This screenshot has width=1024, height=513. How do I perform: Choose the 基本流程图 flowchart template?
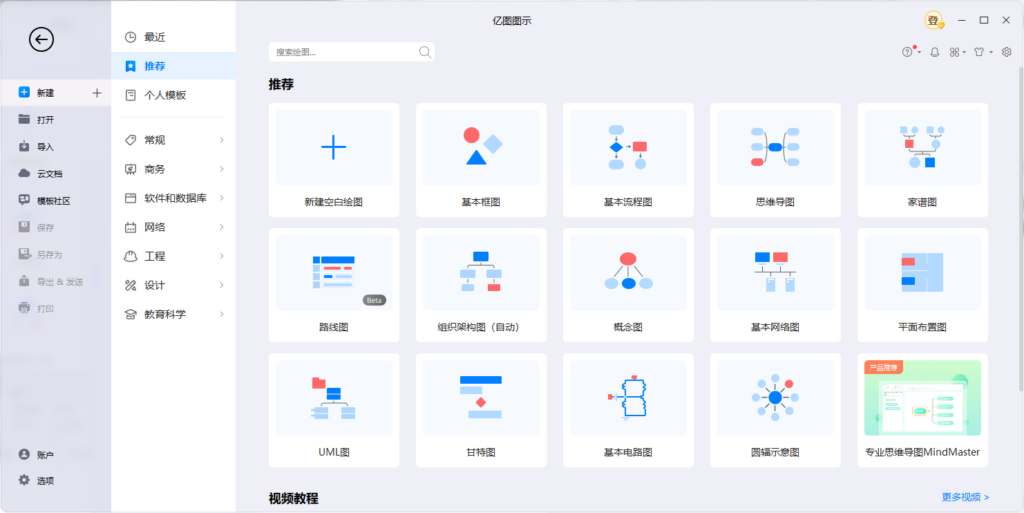[x=628, y=160]
